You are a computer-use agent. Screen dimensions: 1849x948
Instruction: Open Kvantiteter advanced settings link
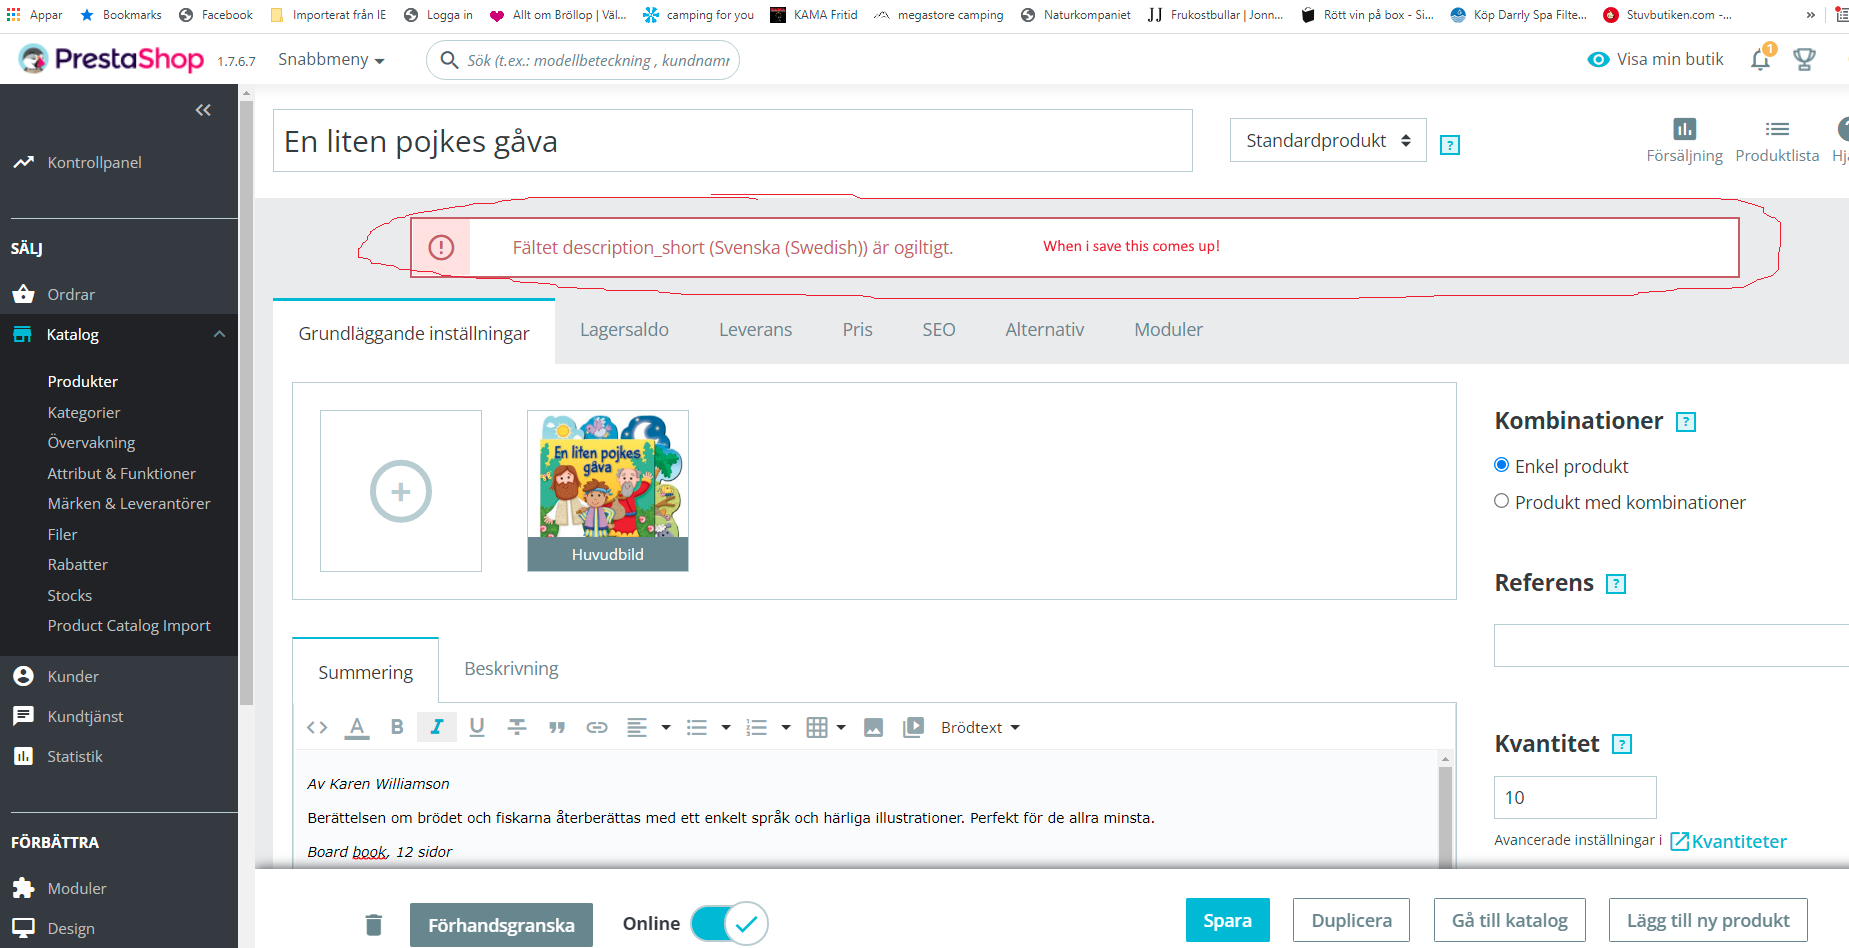coord(1728,841)
